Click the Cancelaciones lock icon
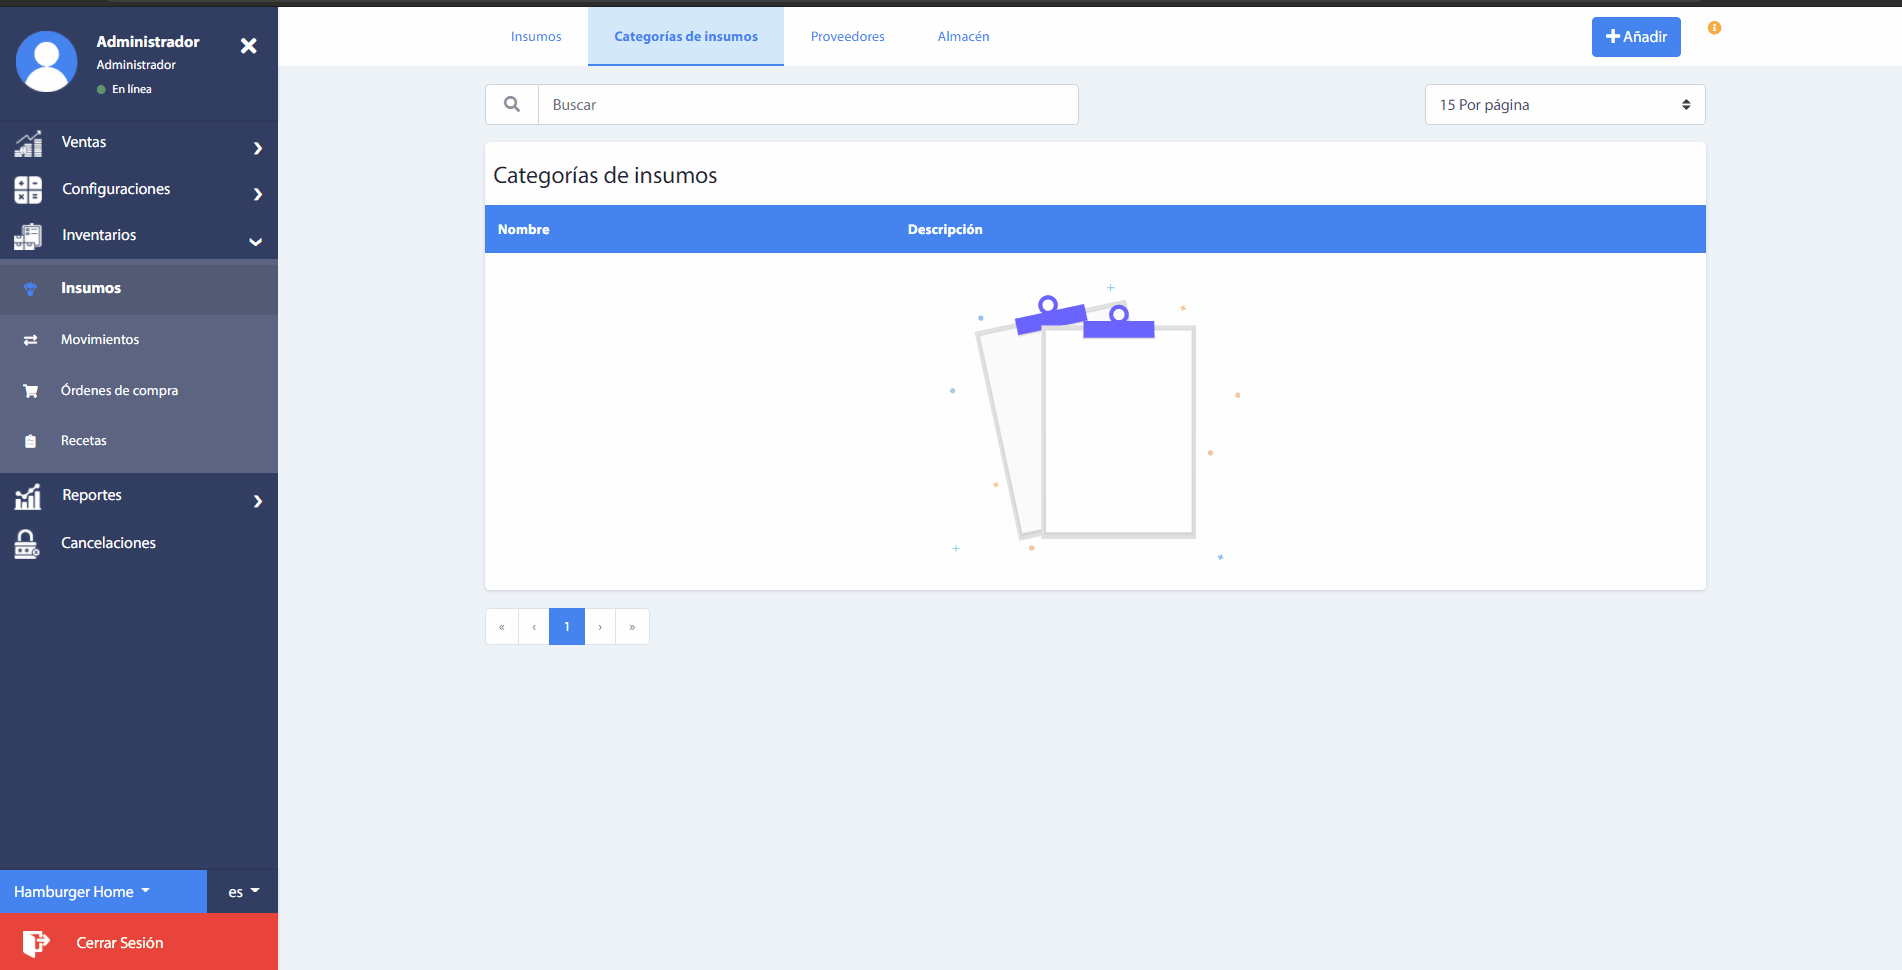This screenshot has height=970, width=1902. [x=27, y=544]
